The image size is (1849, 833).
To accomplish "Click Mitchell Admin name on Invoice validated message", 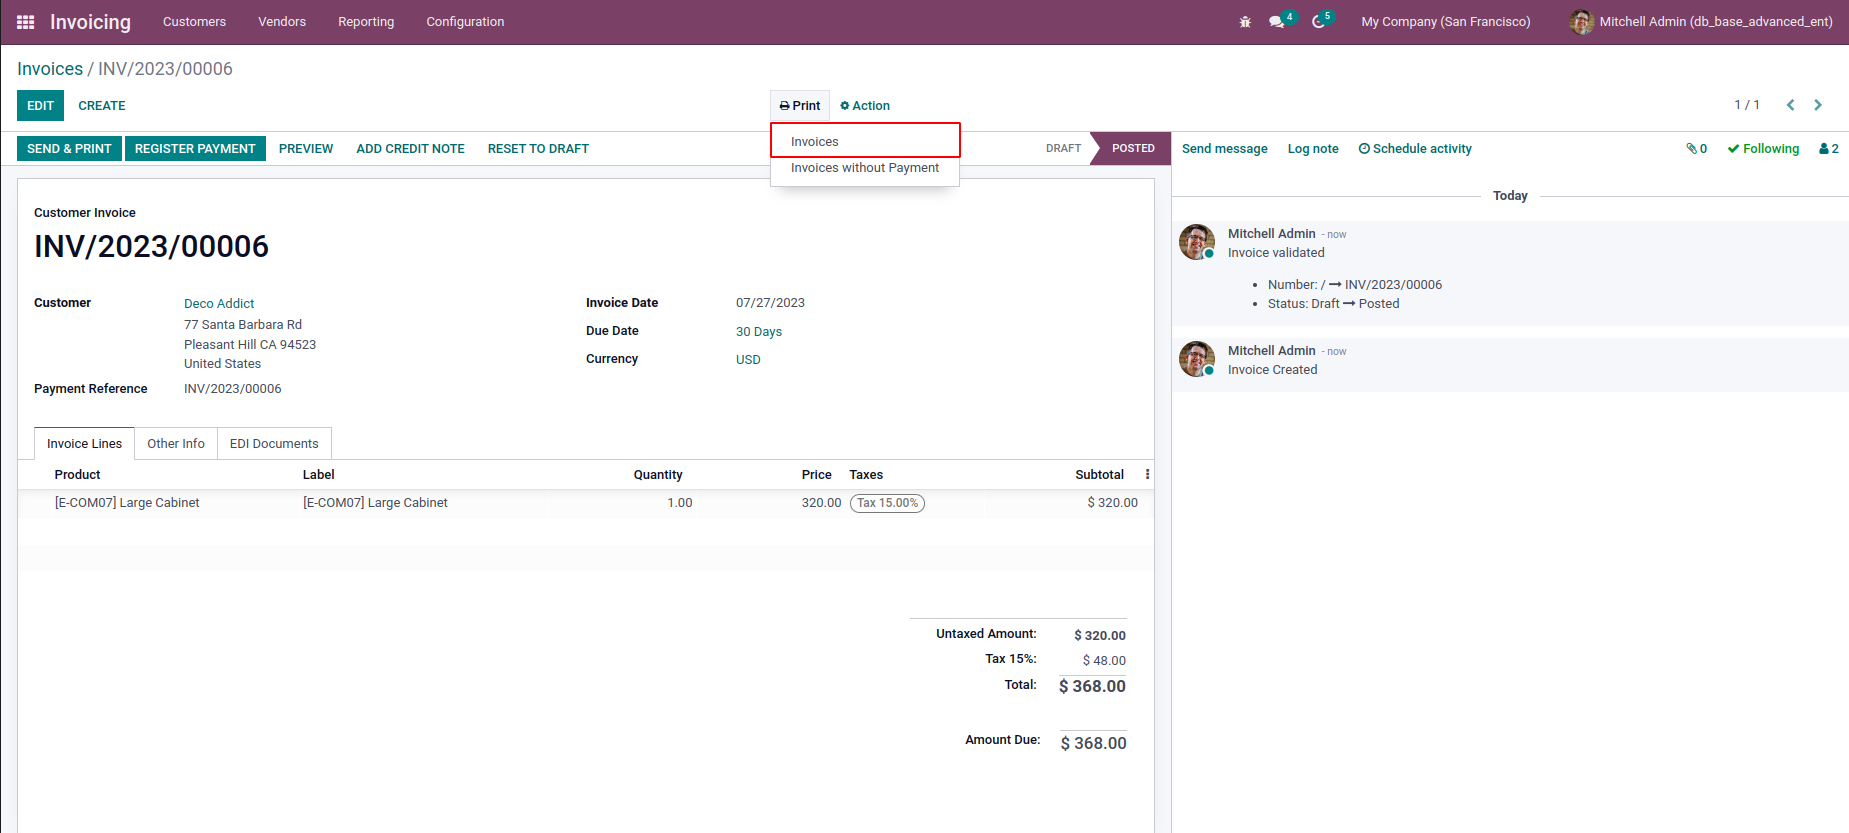I will coord(1271,234).
